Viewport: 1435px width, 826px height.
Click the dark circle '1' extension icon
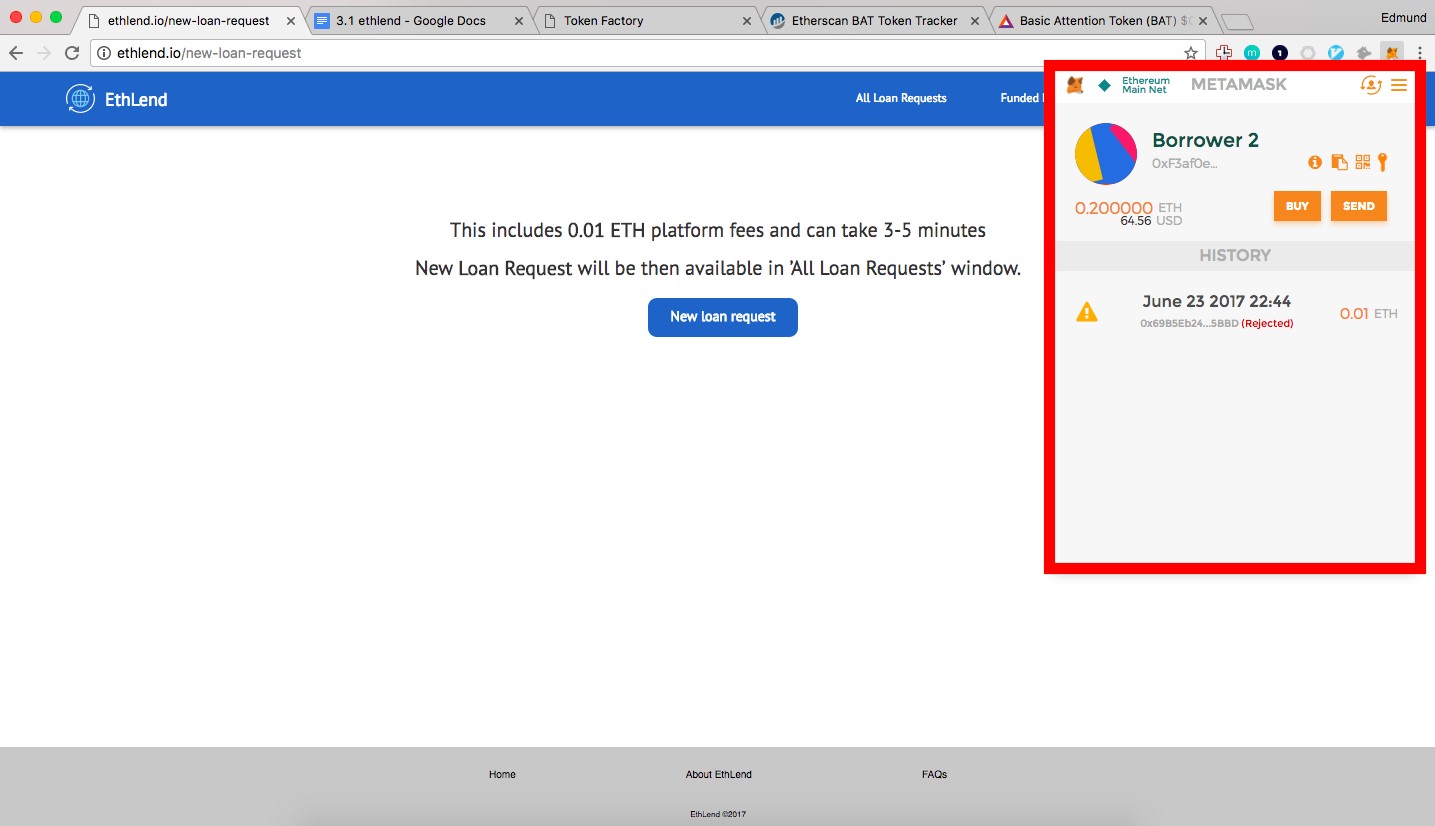point(1279,53)
